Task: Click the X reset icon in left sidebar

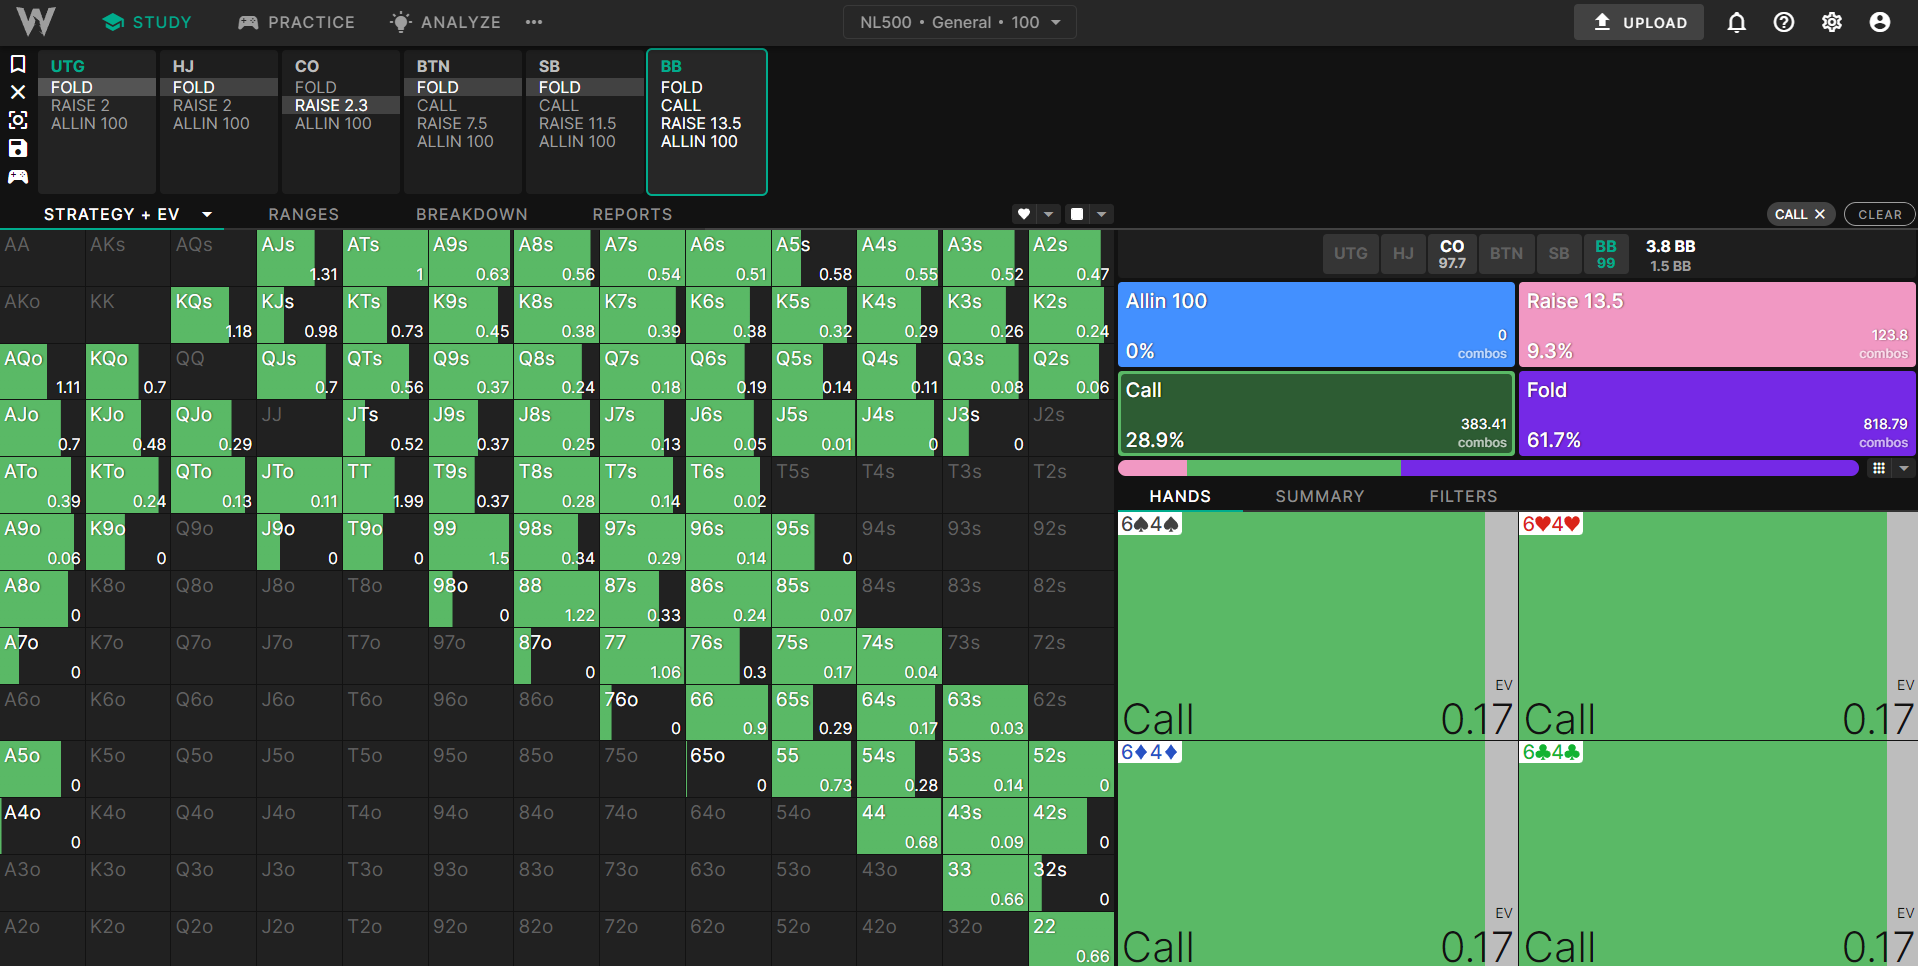Action: (18, 92)
